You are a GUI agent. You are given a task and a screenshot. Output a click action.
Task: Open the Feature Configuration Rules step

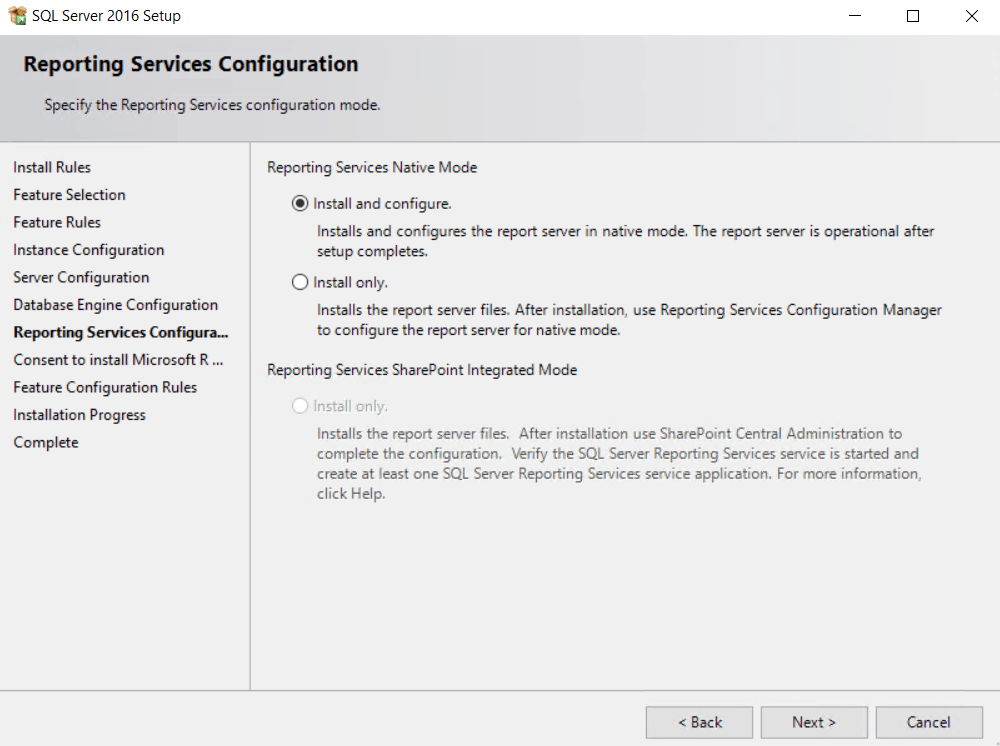102,387
